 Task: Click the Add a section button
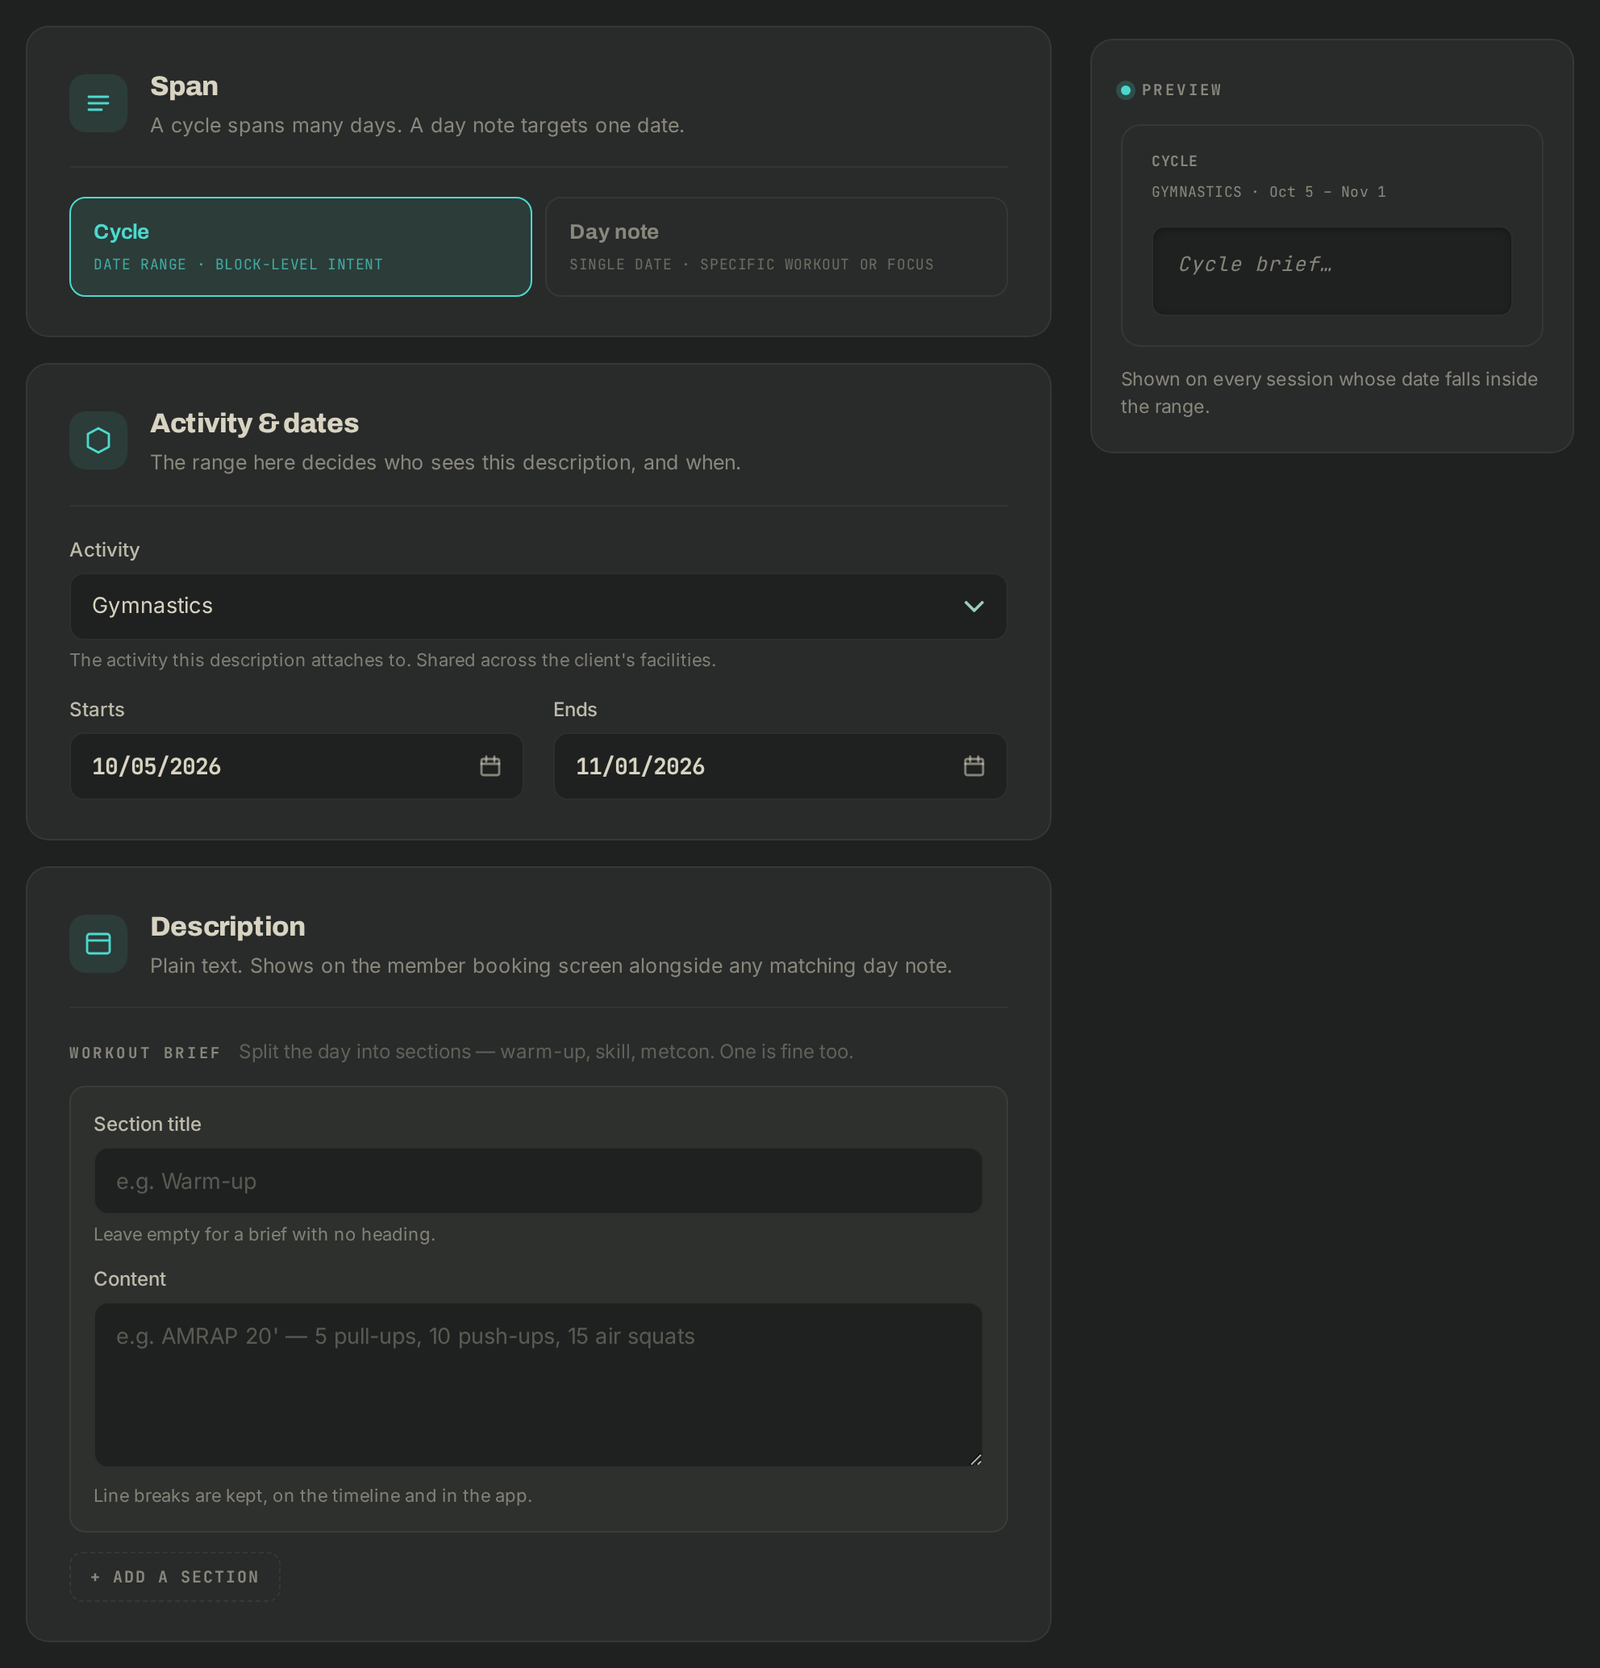point(175,1577)
